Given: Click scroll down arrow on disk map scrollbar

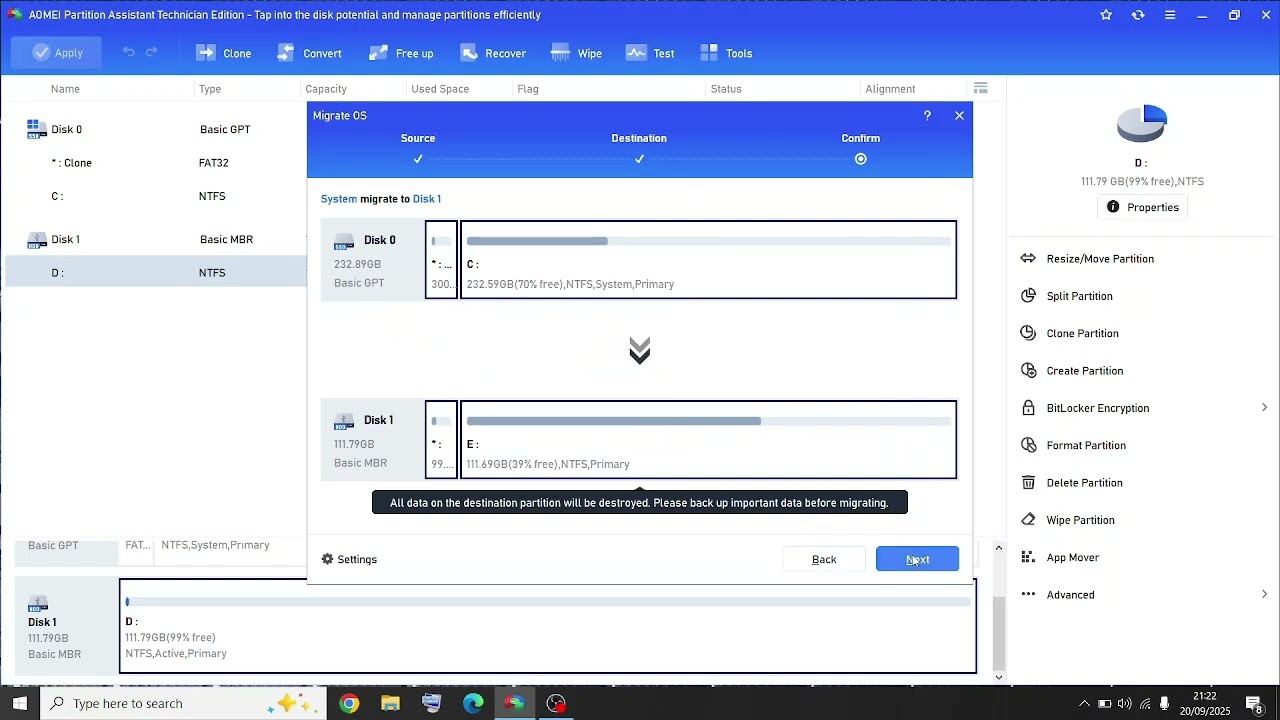Looking at the screenshot, I should point(998,677).
